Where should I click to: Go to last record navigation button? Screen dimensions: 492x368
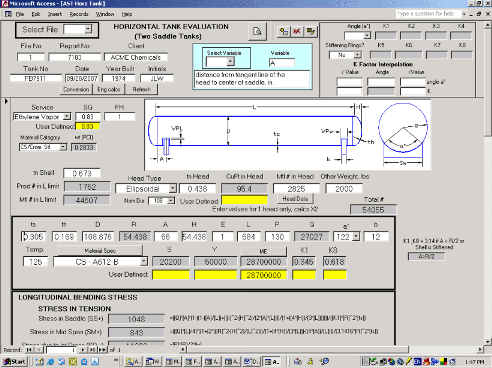pos(92,350)
